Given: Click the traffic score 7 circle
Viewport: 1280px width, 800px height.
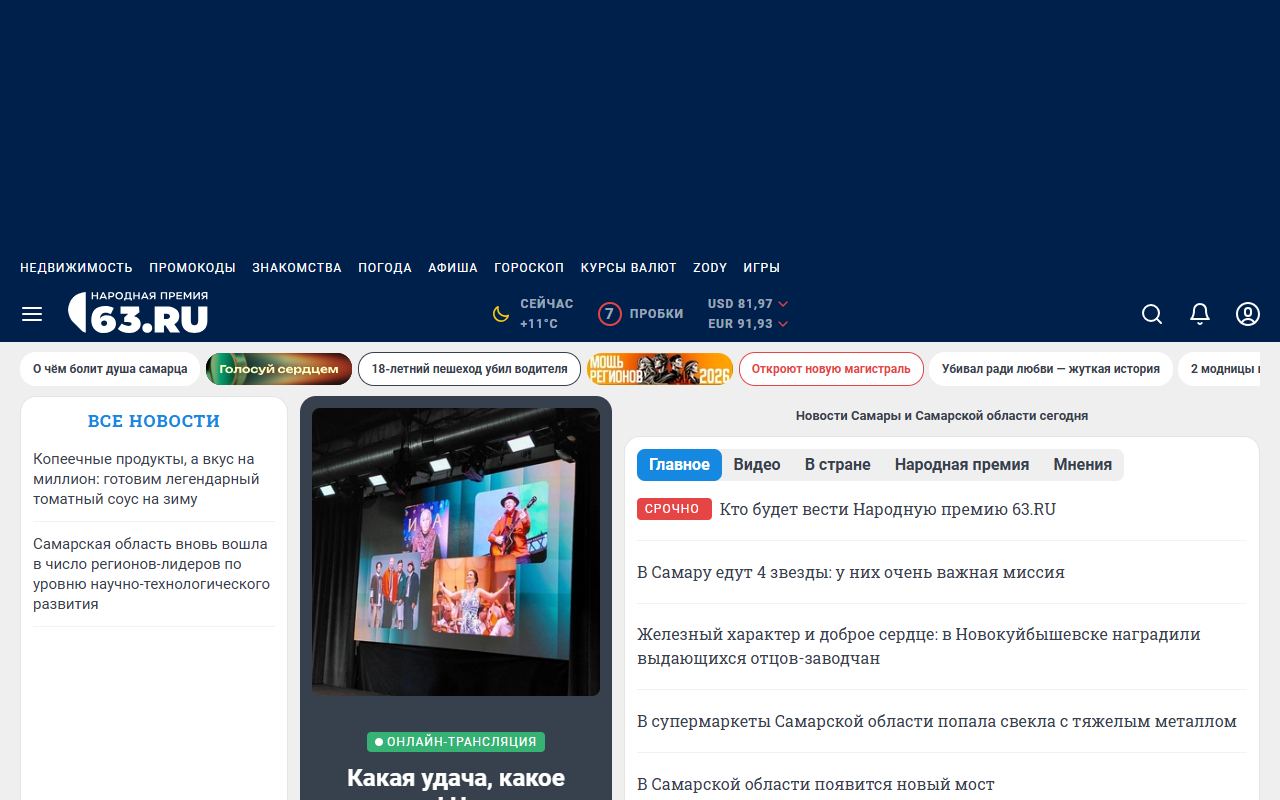Looking at the screenshot, I should (x=610, y=314).
